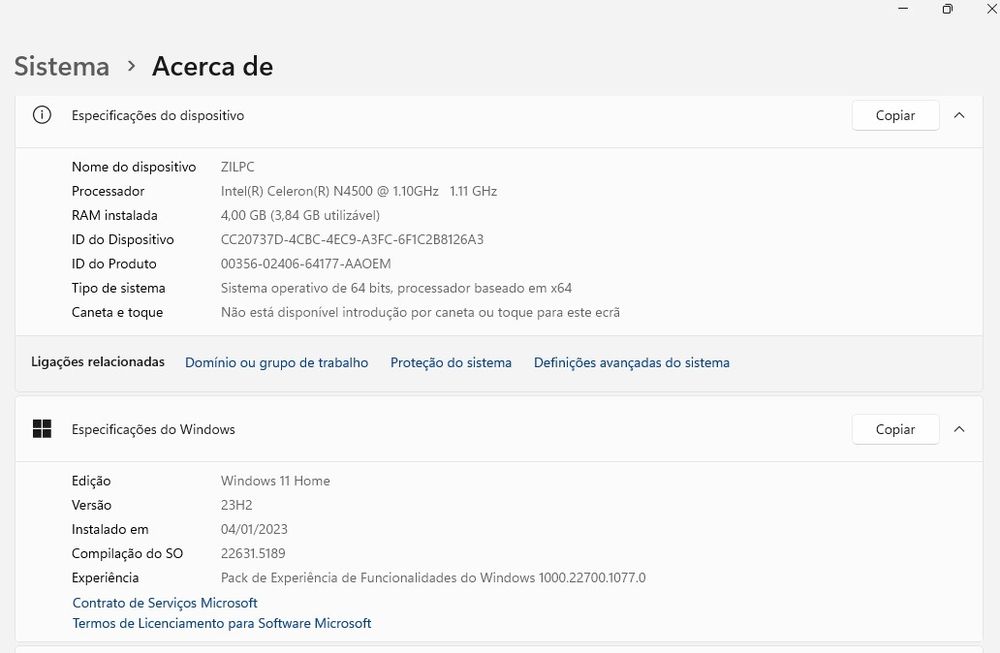Click the Acerca de page title
This screenshot has width=1000, height=653.
[x=212, y=66]
